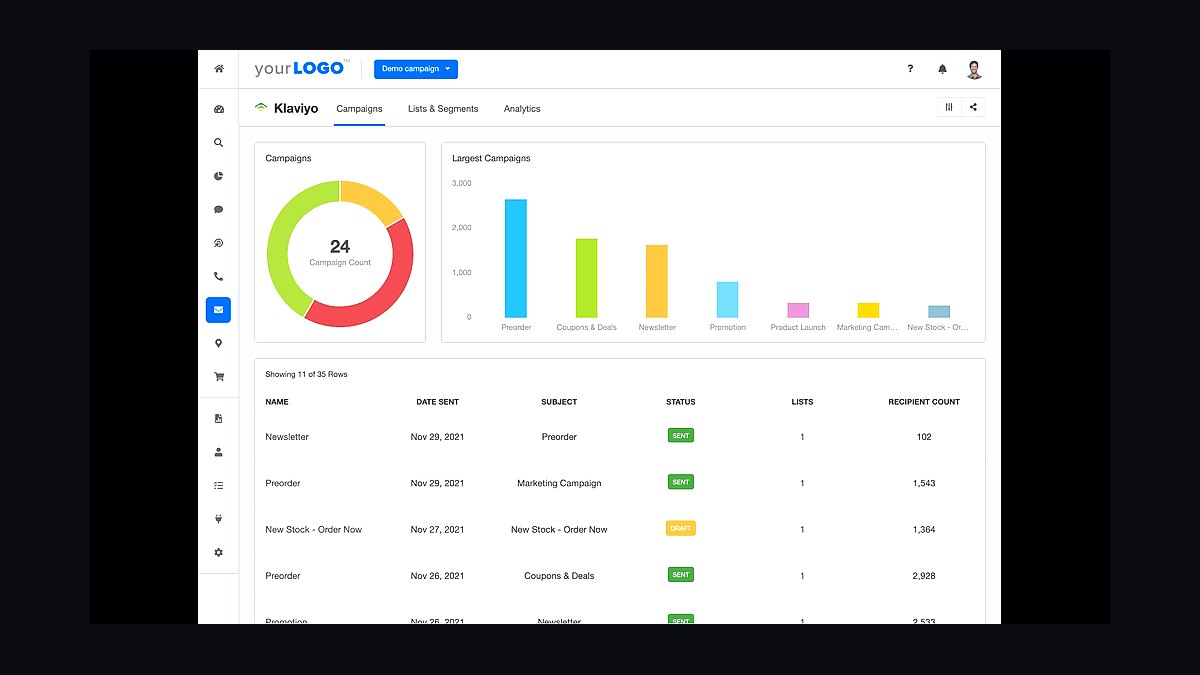The width and height of the screenshot is (1200, 675).
Task: Click SENT badge in Newsletter row
Action: 681,436
